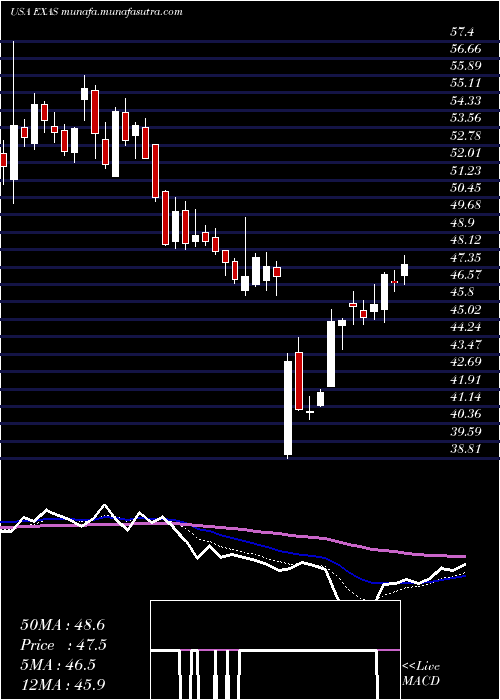Click the last white candlestick on the right
This screenshot has height=700, width=500.
tap(405, 270)
